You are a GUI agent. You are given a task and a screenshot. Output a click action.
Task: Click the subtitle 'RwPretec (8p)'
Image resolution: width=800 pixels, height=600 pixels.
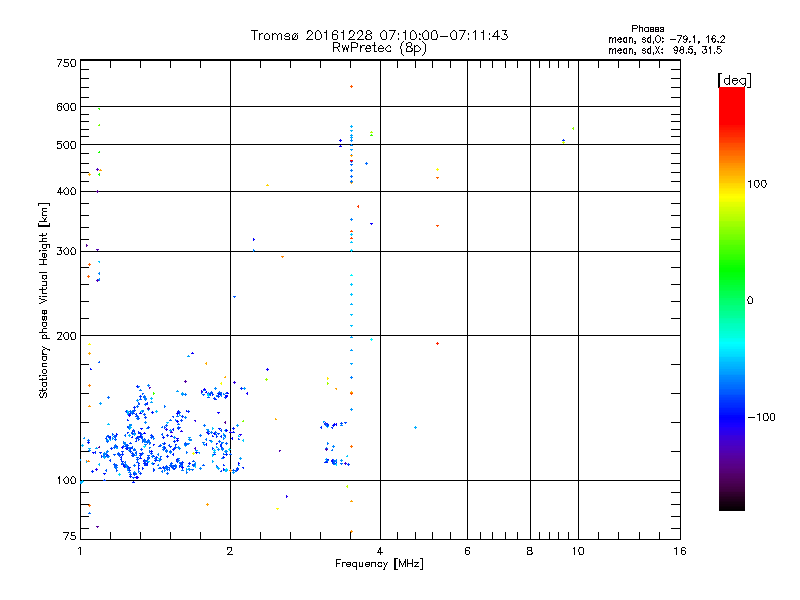[379, 48]
